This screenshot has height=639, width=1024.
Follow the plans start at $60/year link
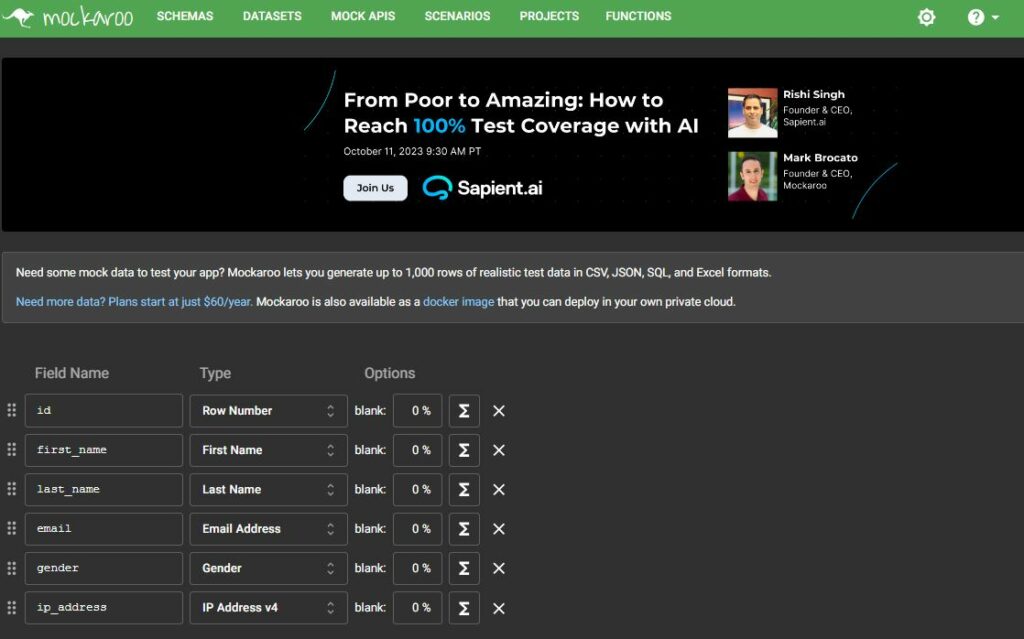[134, 302]
